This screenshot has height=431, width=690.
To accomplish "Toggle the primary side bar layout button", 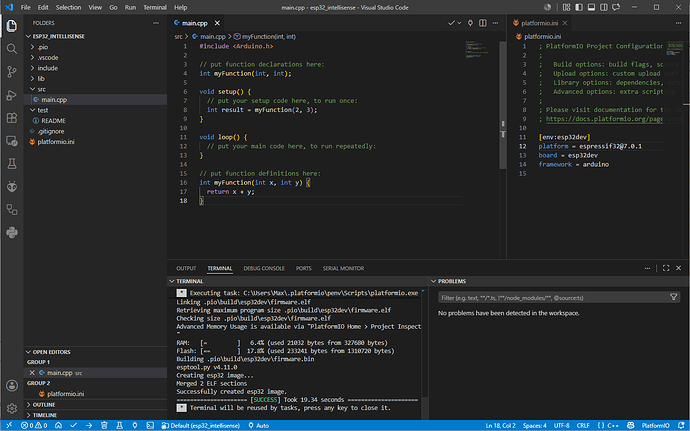I will tap(579, 7).
